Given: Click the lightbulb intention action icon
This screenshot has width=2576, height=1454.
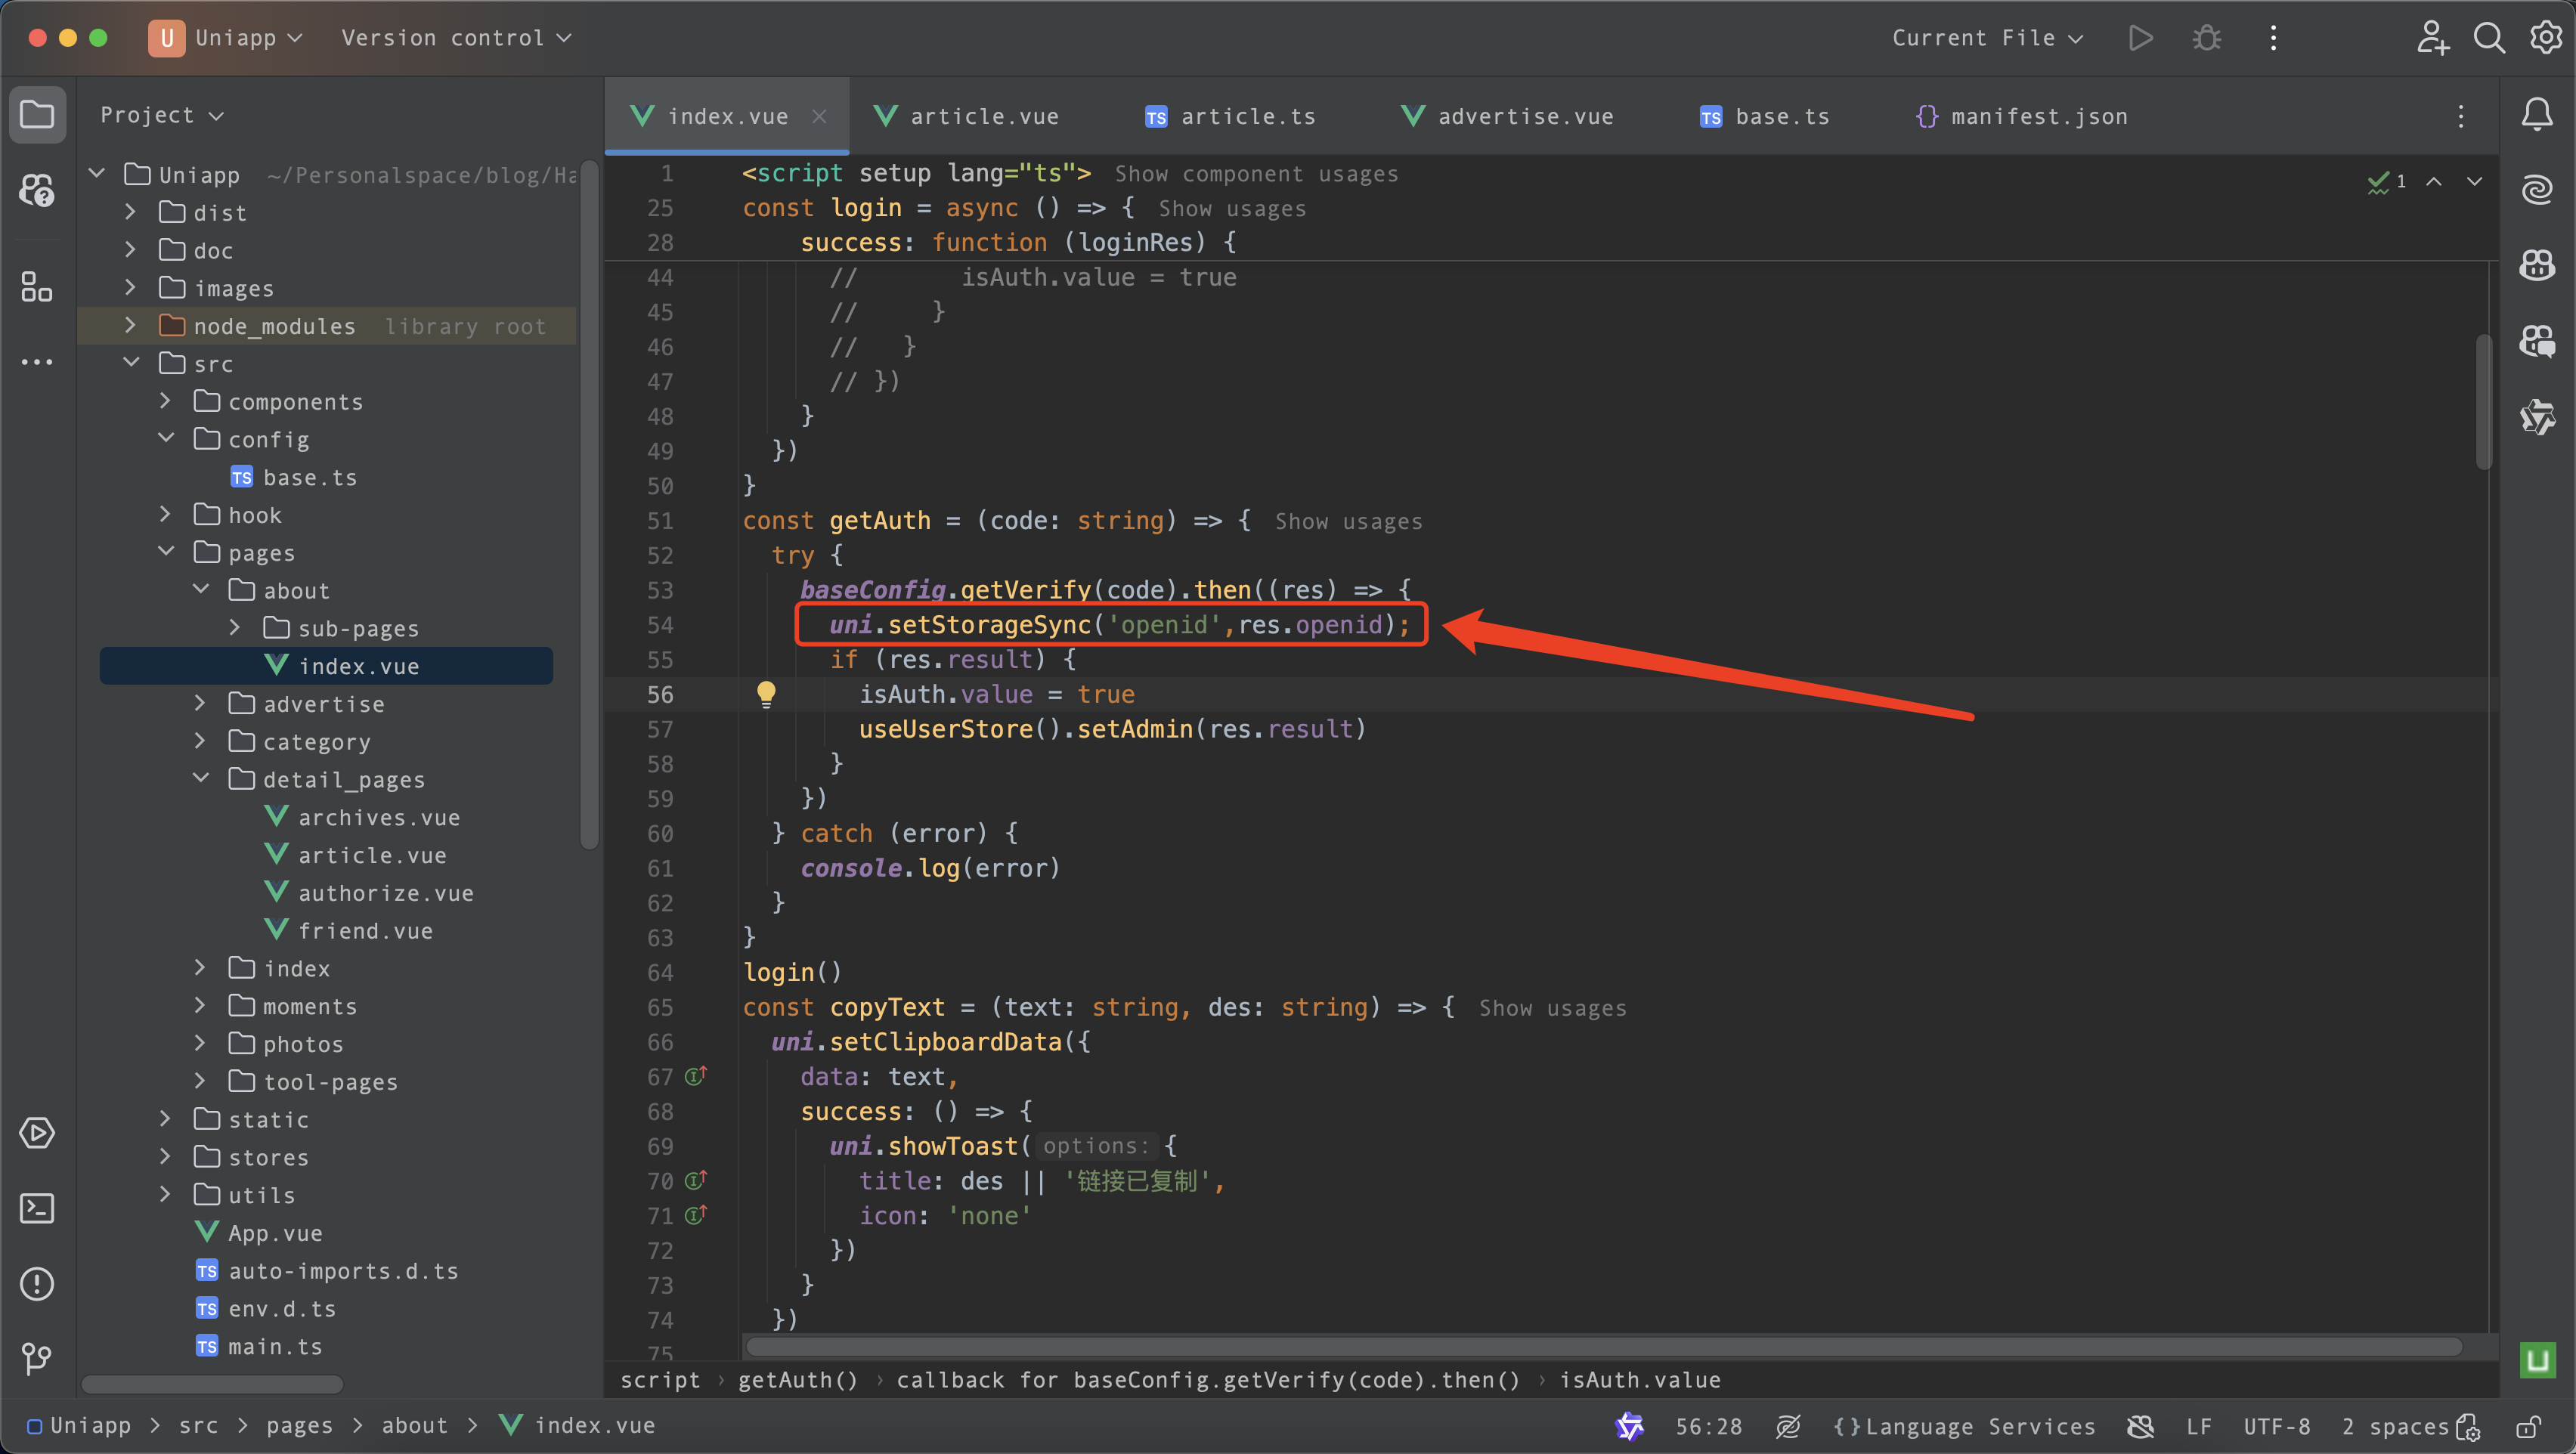Looking at the screenshot, I should click(x=766, y=693).
